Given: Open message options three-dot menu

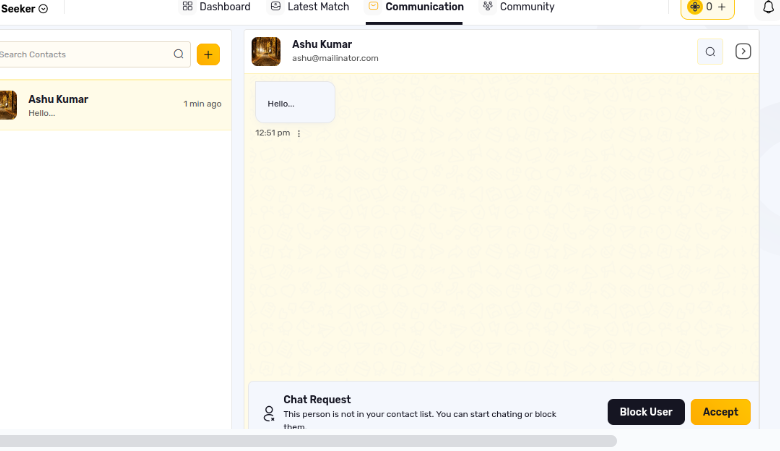Looking at the screenshot, I should [x=299, y=133].
